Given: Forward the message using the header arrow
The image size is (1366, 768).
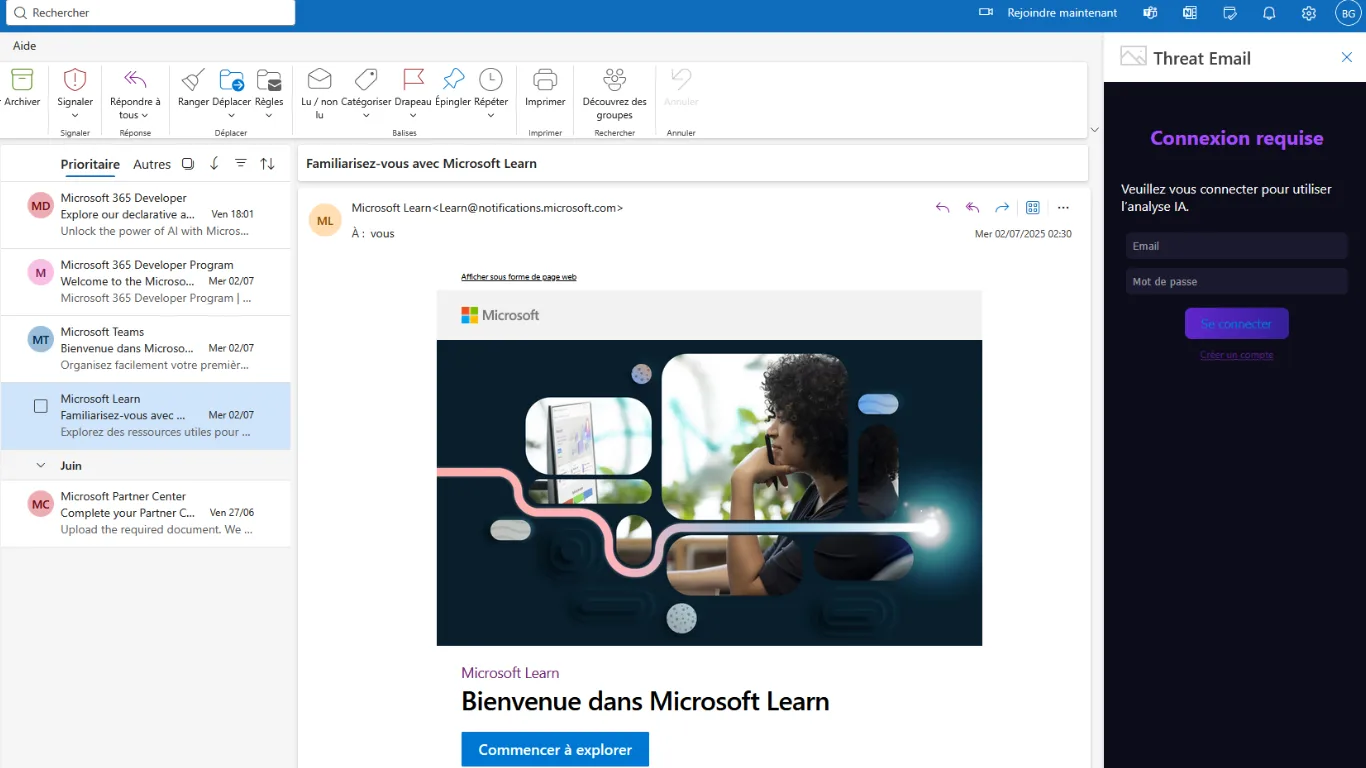Looking at the screenshot, I should pos(1002,208).
